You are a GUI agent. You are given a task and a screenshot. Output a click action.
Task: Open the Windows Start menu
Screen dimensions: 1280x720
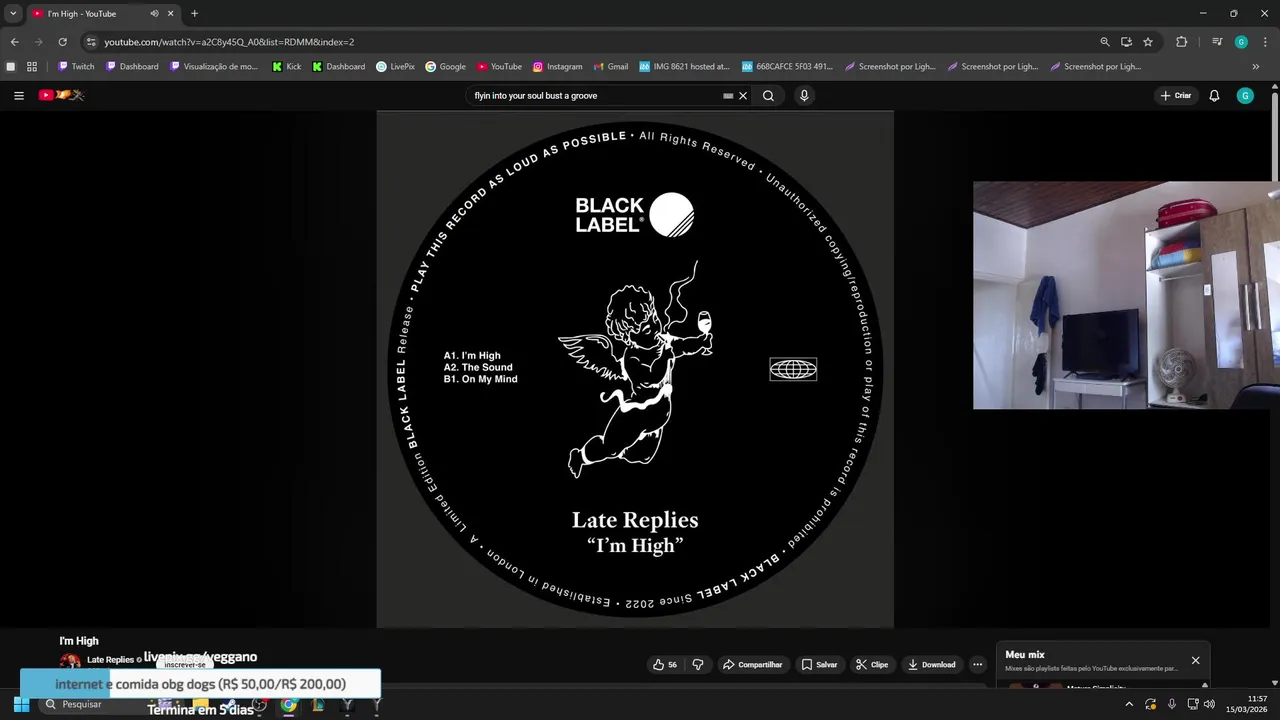[x=21, y=704]
